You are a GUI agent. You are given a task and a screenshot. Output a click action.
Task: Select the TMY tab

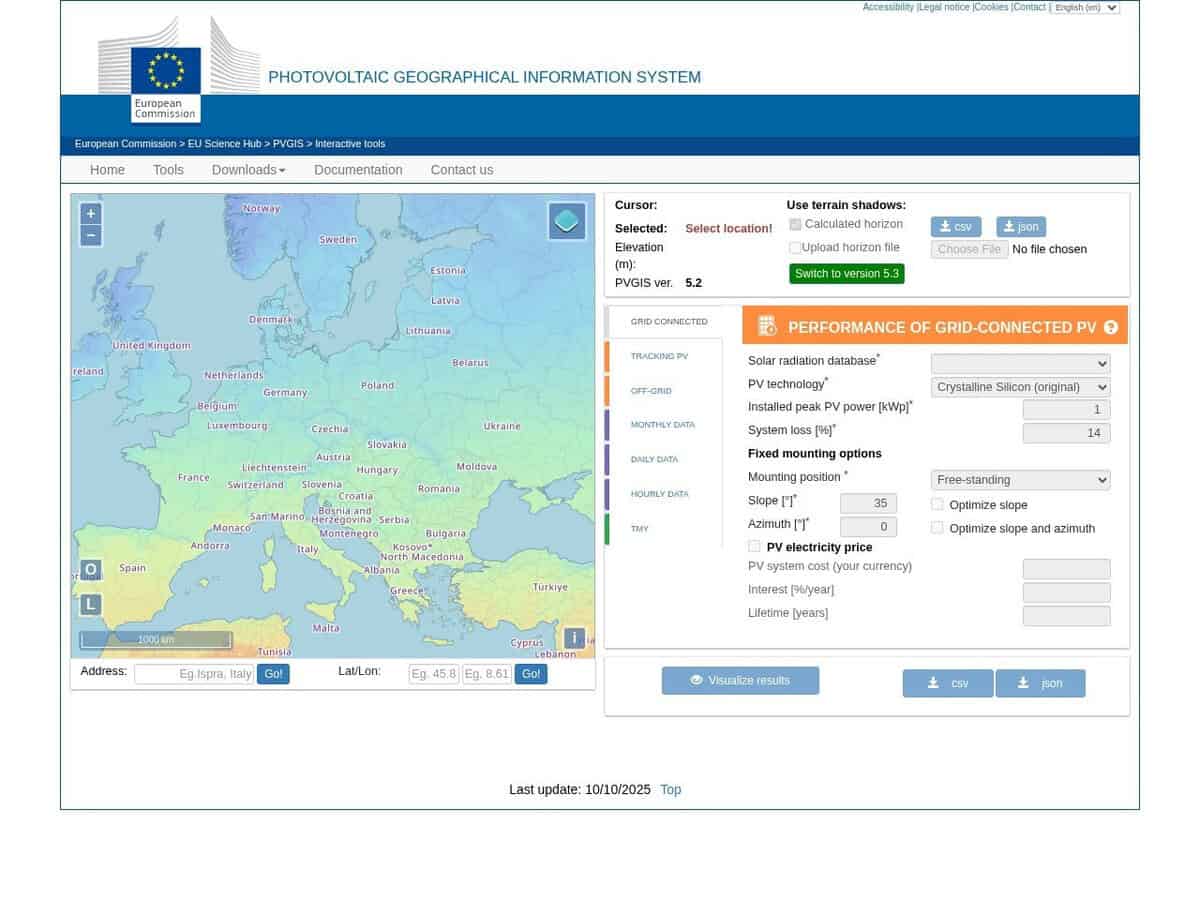coord(639,529)
